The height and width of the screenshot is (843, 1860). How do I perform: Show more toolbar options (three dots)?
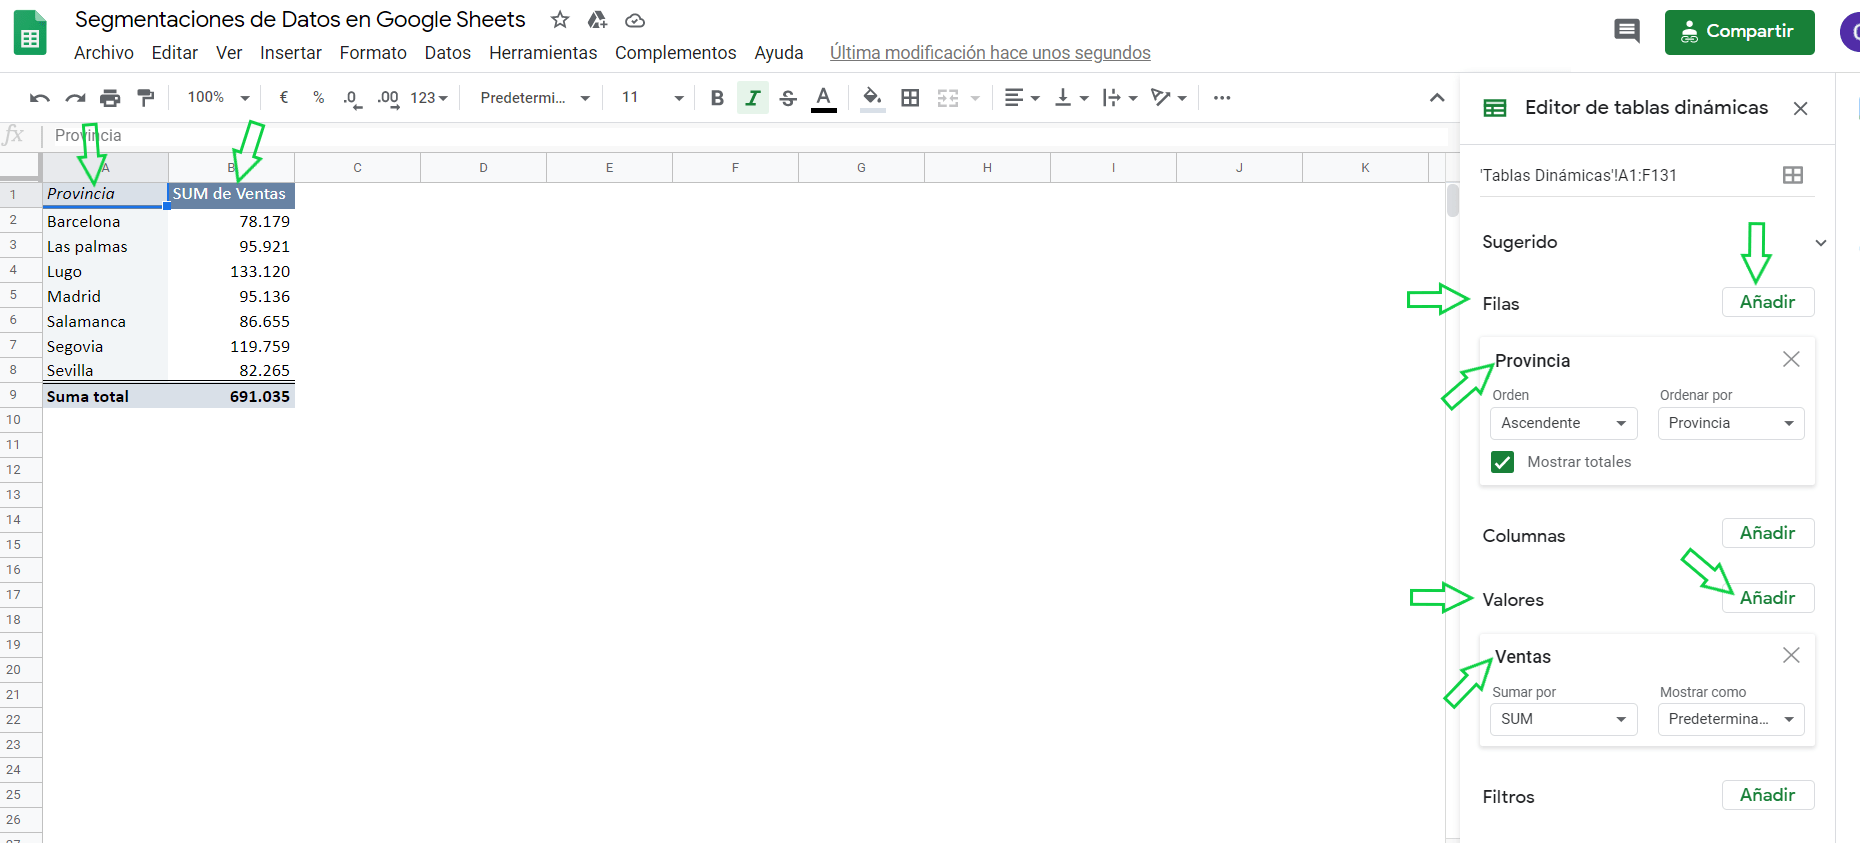[1222, 98]
